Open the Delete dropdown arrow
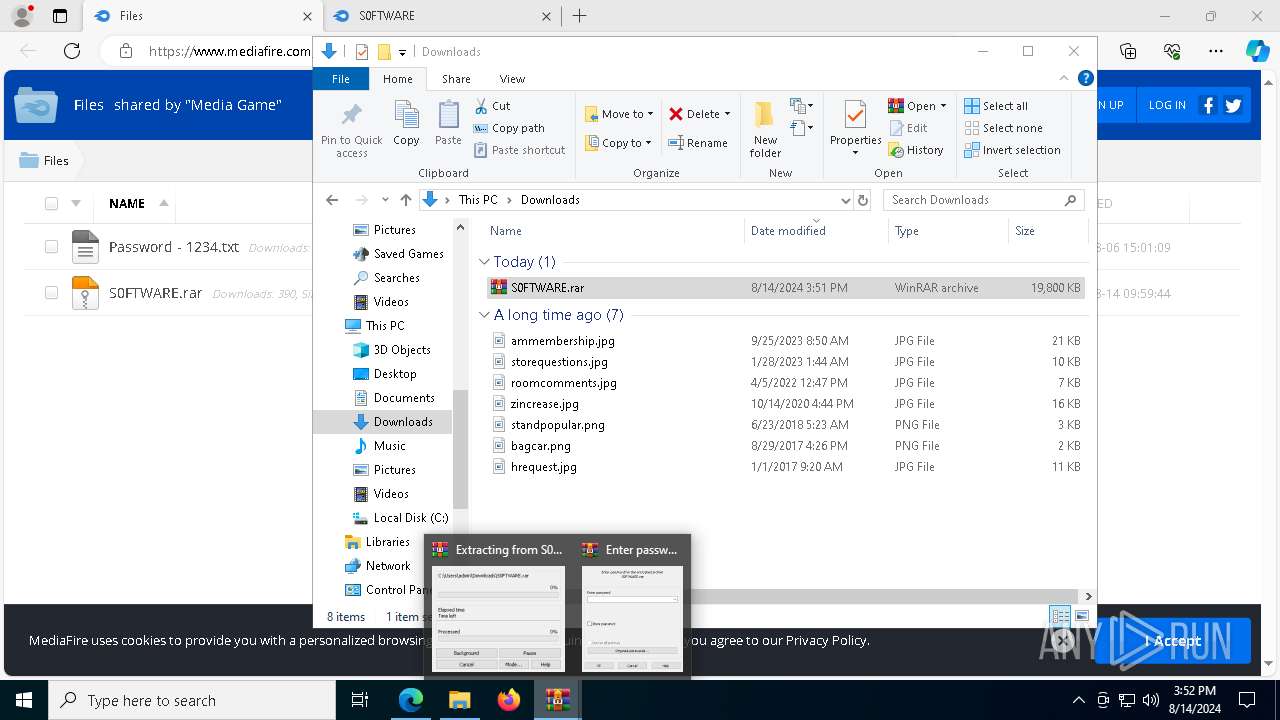 click(x=727, y=114)
